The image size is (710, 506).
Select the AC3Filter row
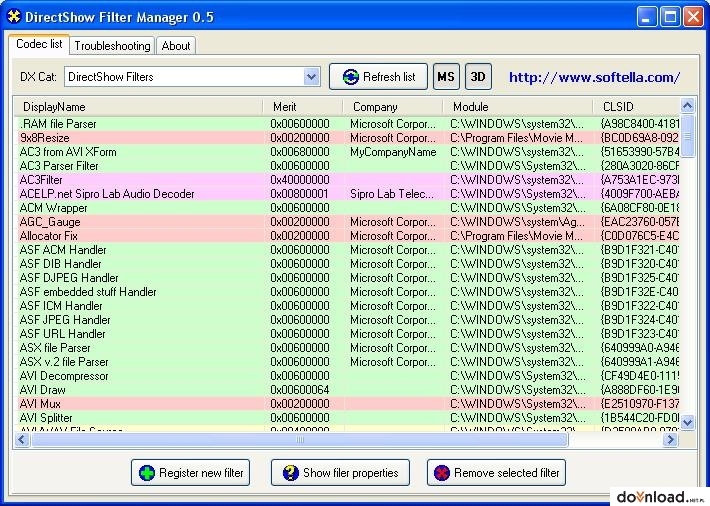tap(347, 180)
